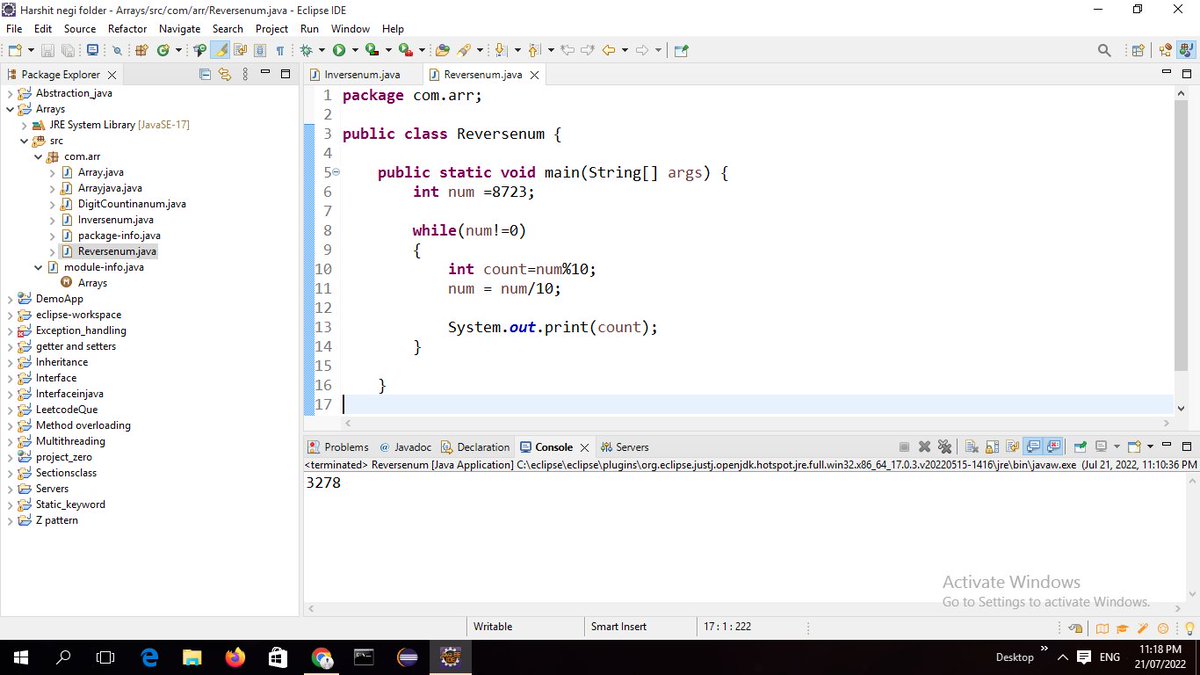Collapse the com.arr package node
This screenshot has width=1200, height=675.
click(38, 157)
